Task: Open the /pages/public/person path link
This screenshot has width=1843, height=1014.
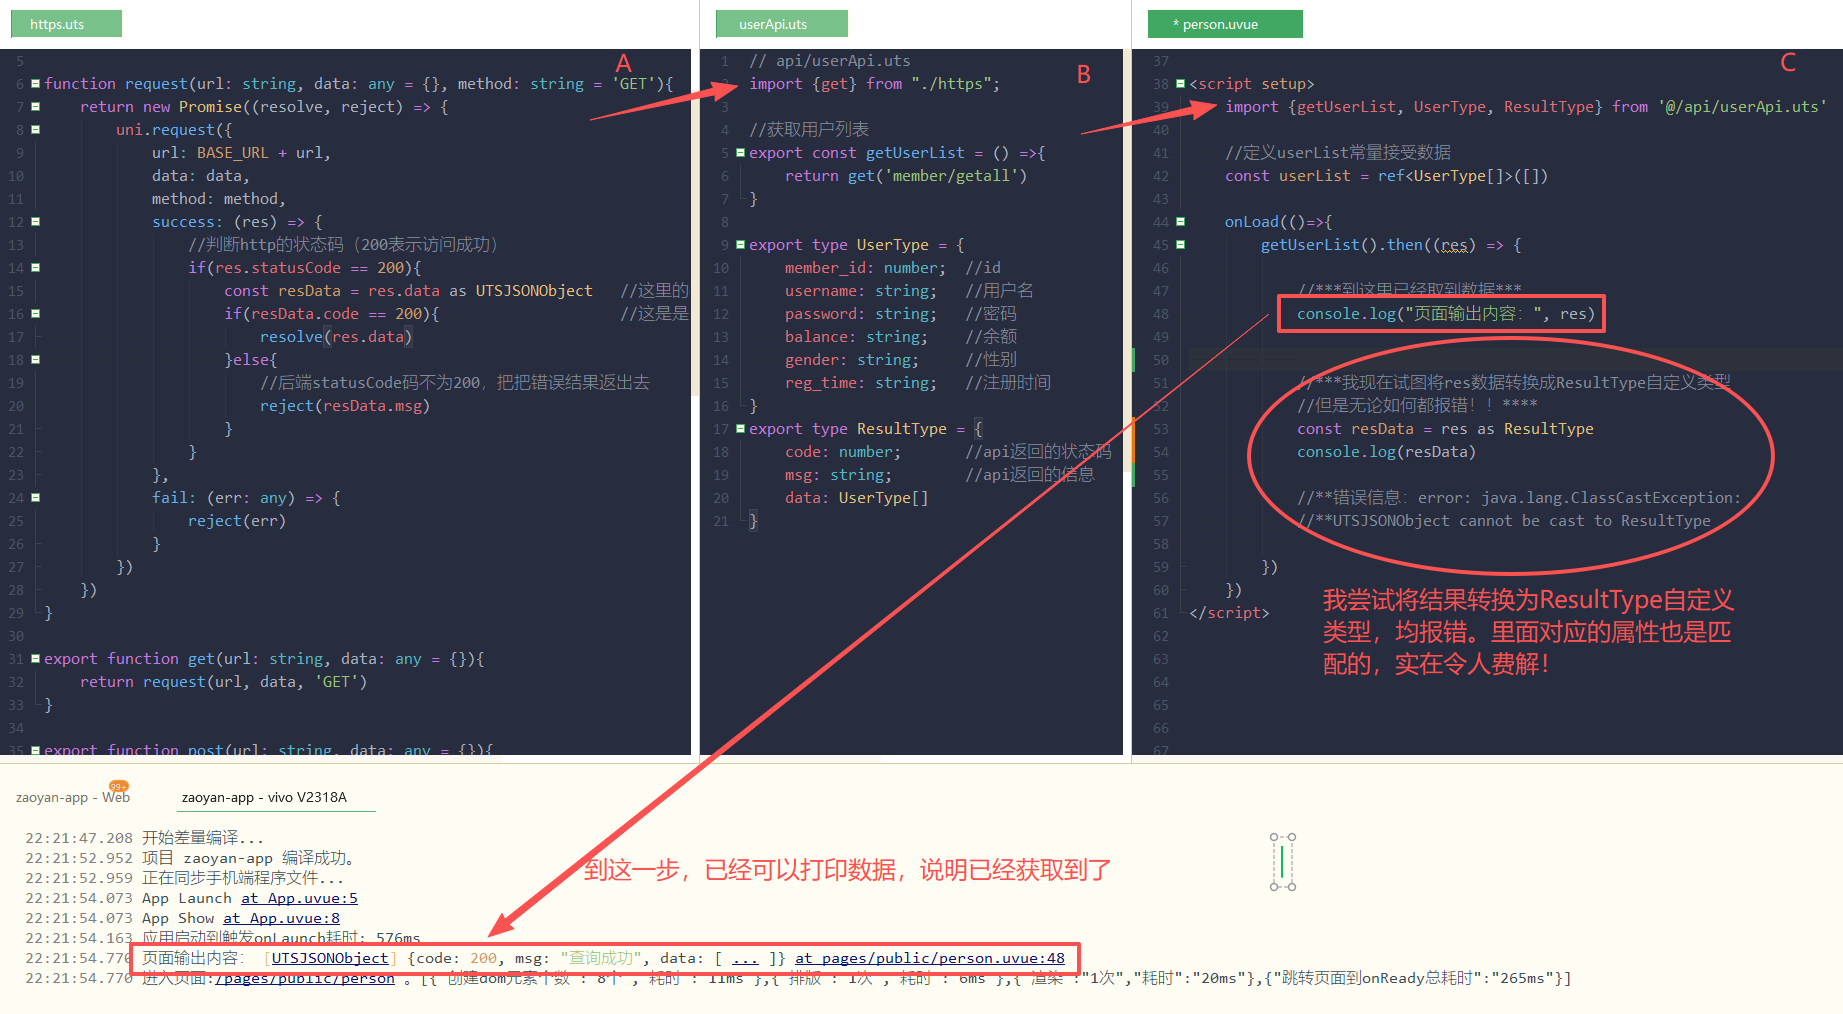Action: [304, 978]
